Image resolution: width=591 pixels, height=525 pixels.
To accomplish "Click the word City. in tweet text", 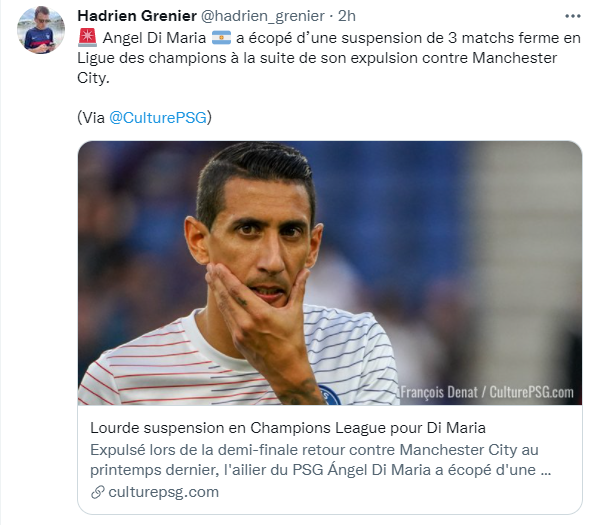I will [93, 78].
